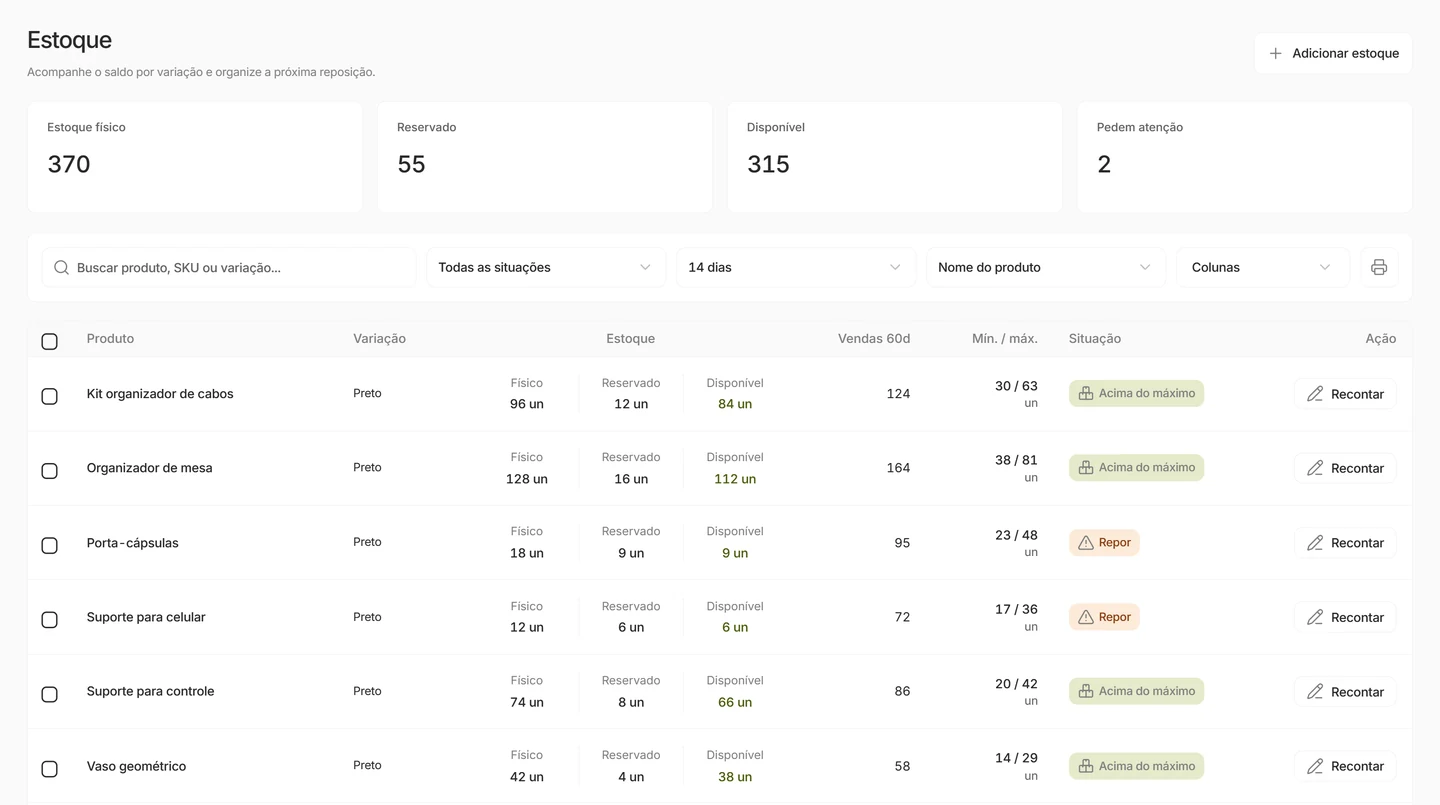Click Recontar label for Porta-cápsulas

(1357, 543)
